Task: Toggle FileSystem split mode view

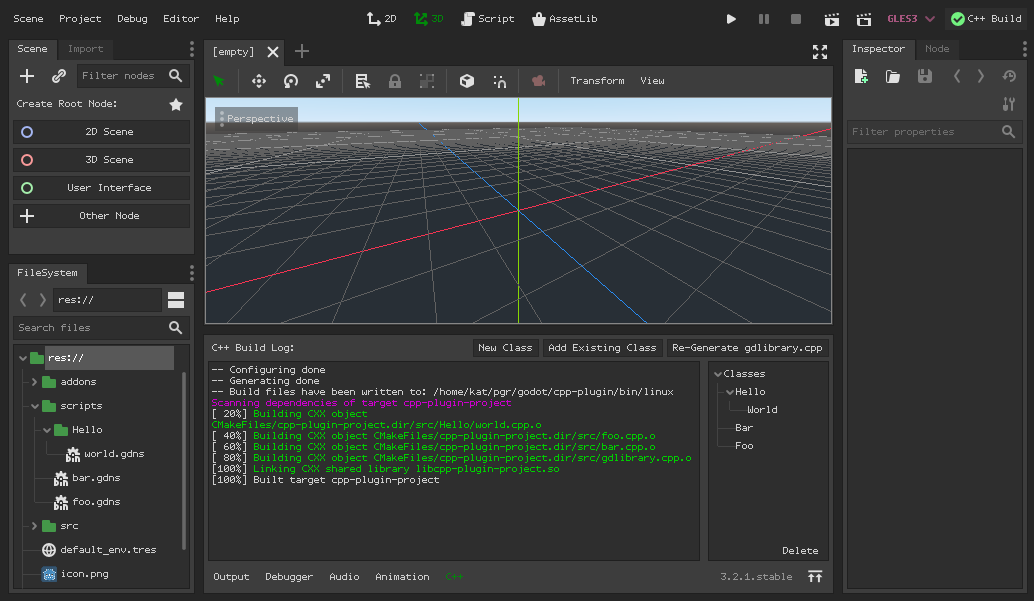Action: 176,300
